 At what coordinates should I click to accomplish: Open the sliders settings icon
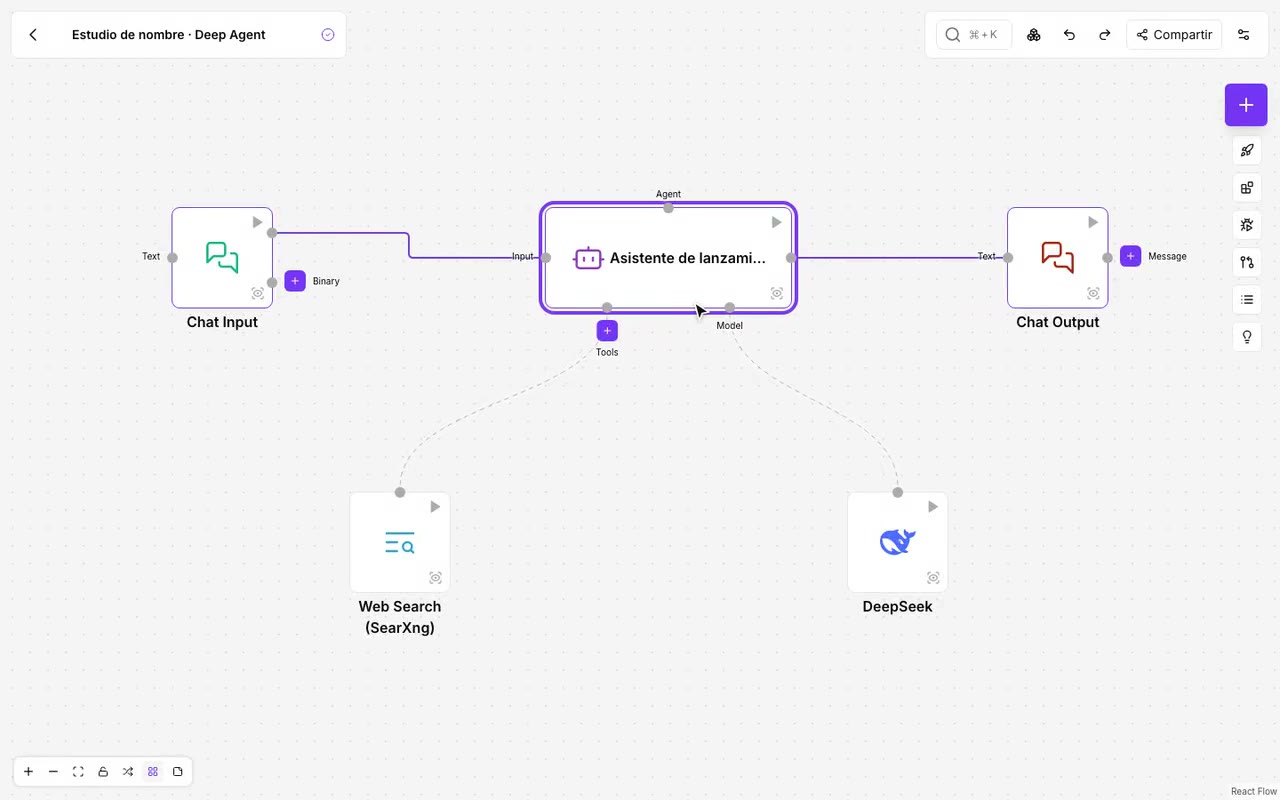click(1244, 35)
